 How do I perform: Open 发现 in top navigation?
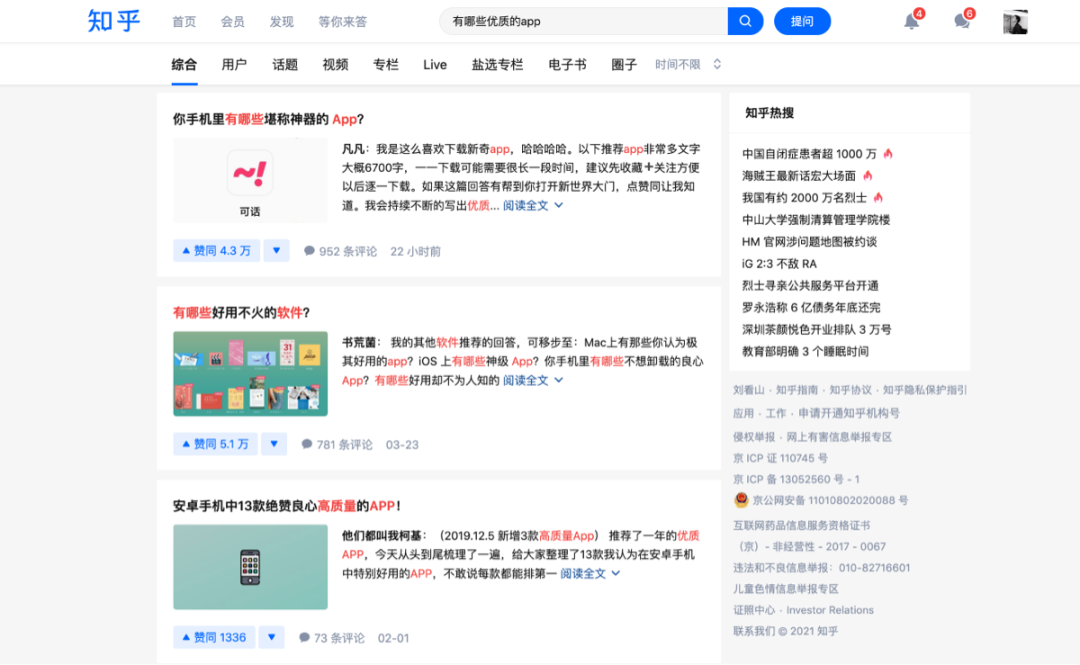coord(282,21)
